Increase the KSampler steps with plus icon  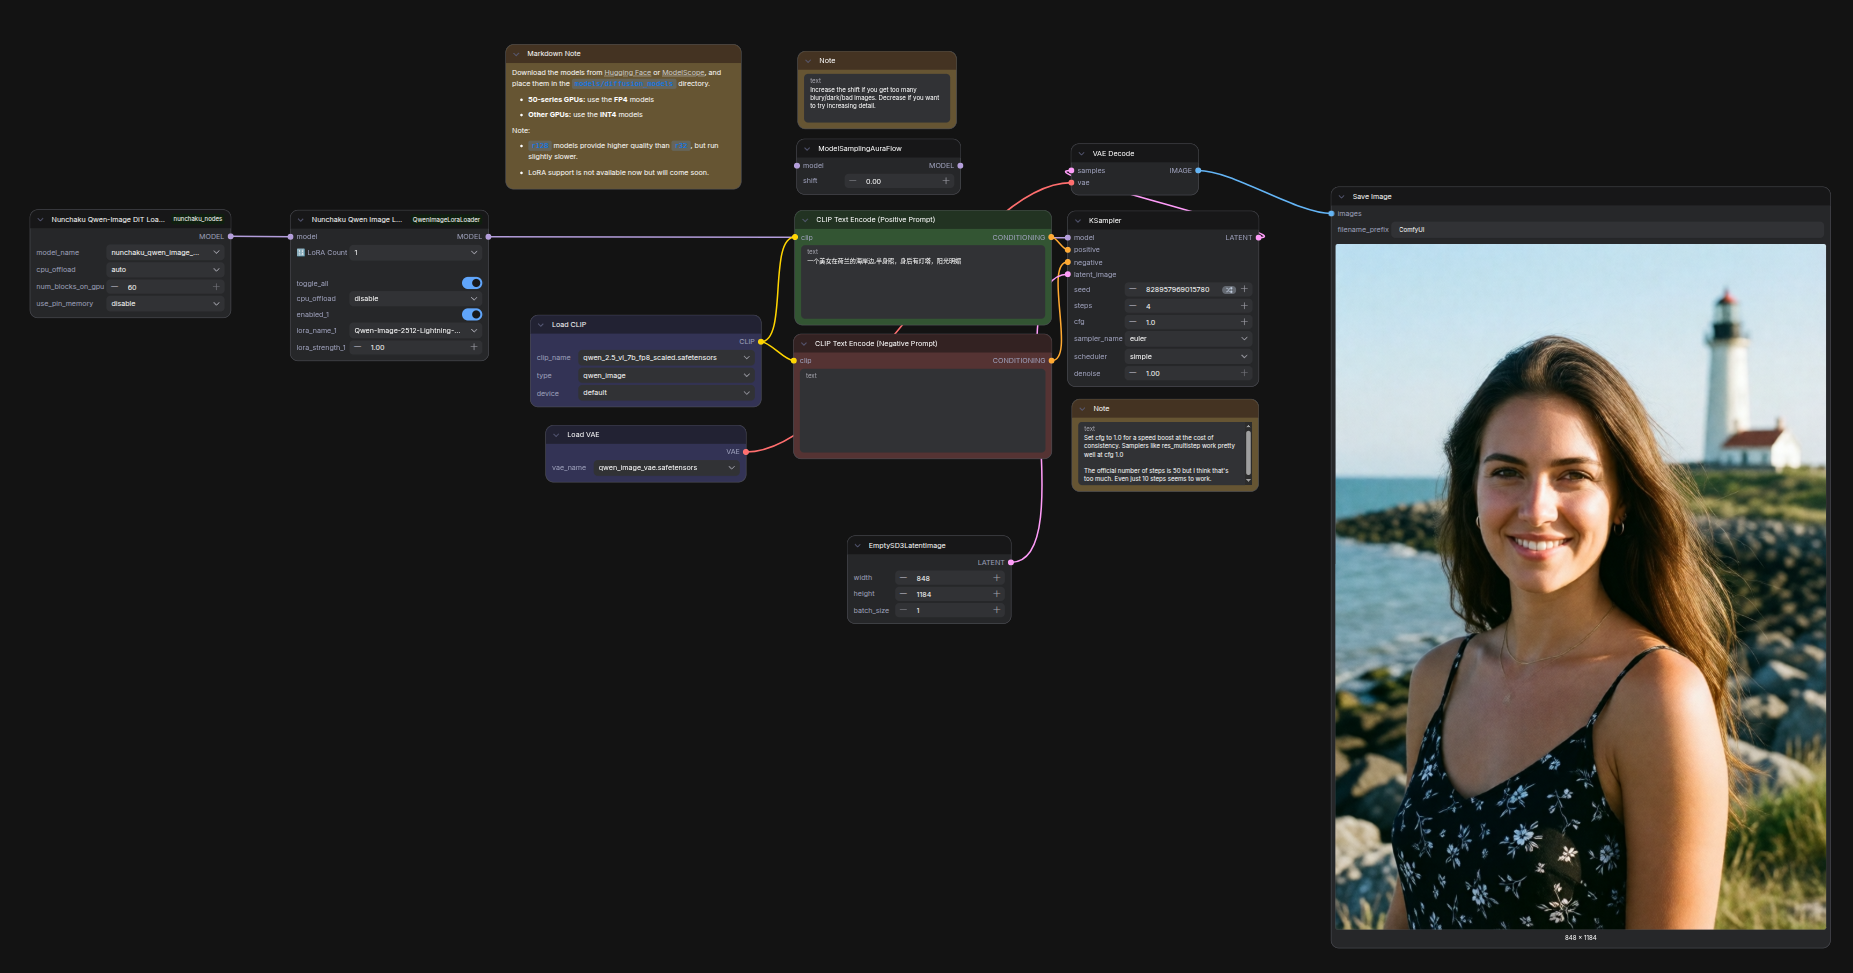[x=1244, y=306]
